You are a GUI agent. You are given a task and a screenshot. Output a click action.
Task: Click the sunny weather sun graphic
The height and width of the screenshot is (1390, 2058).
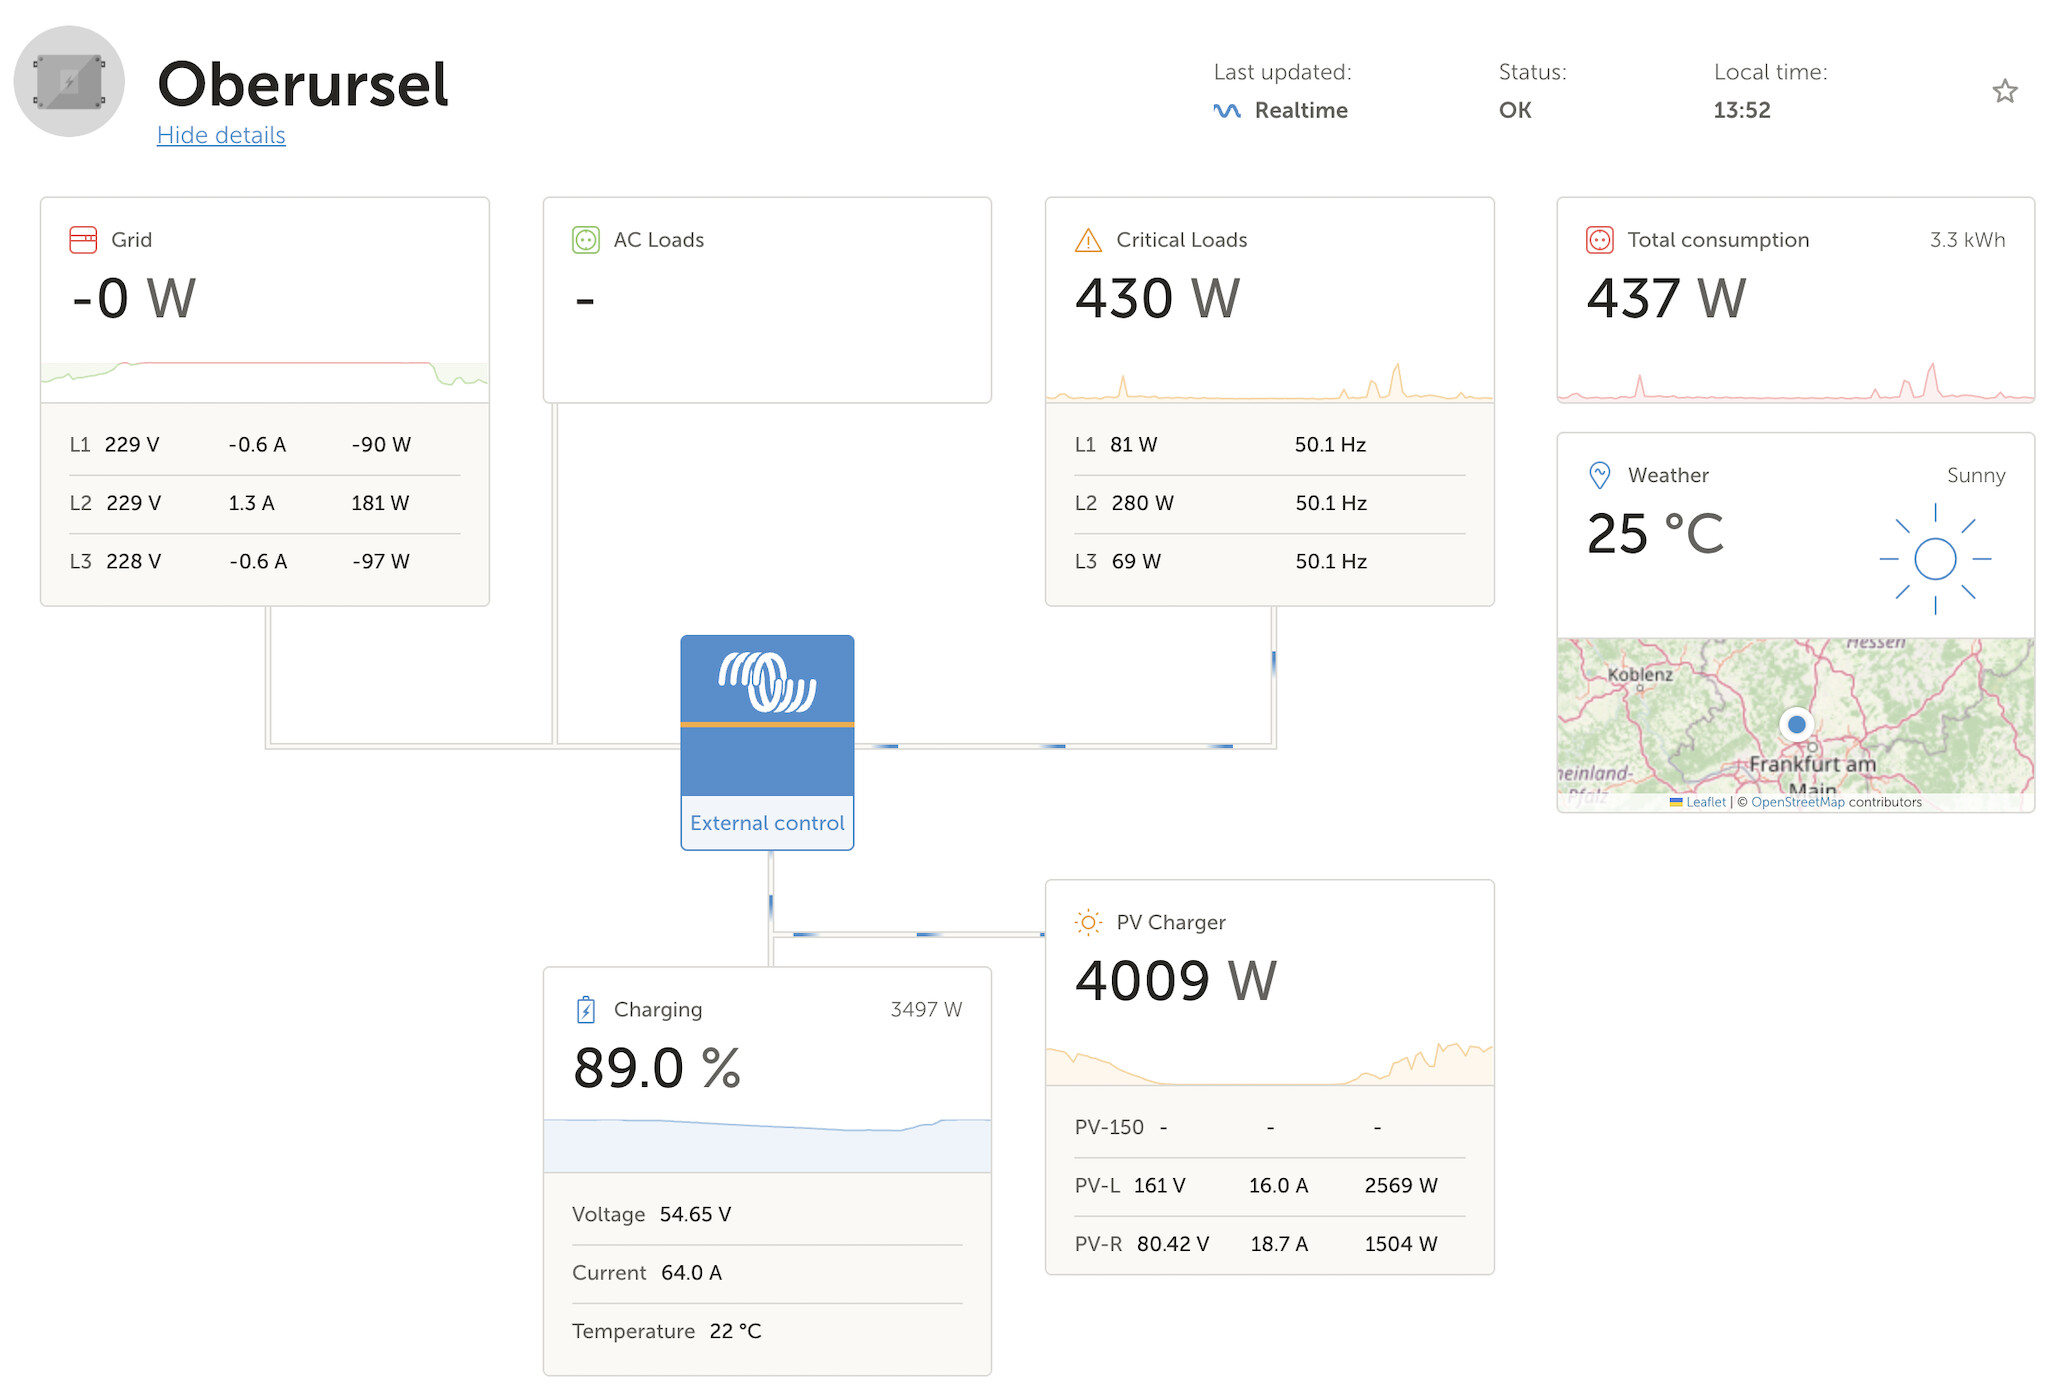click(1935, 559)
